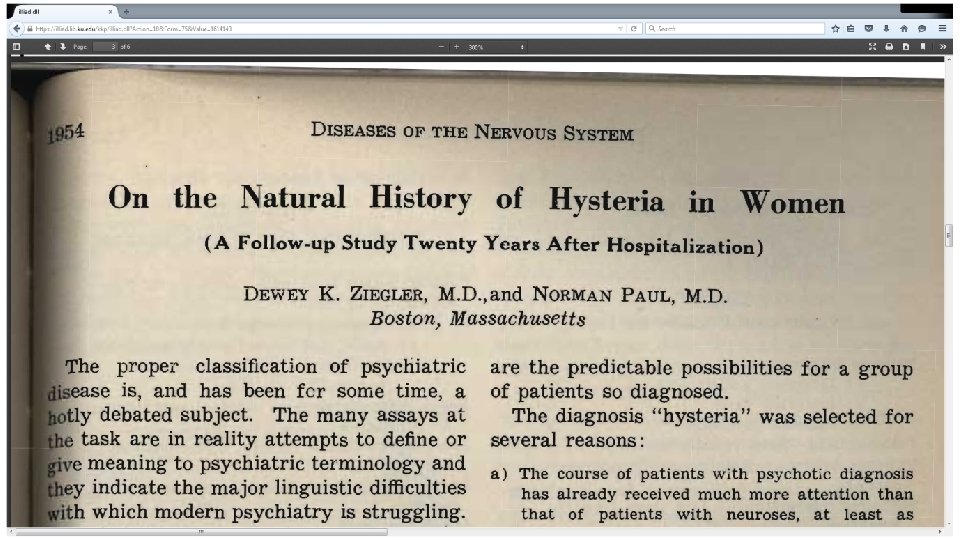Click author line 'Dewey K. Ziegler, M.D.'
960x540 pixels.
point(362,294)
